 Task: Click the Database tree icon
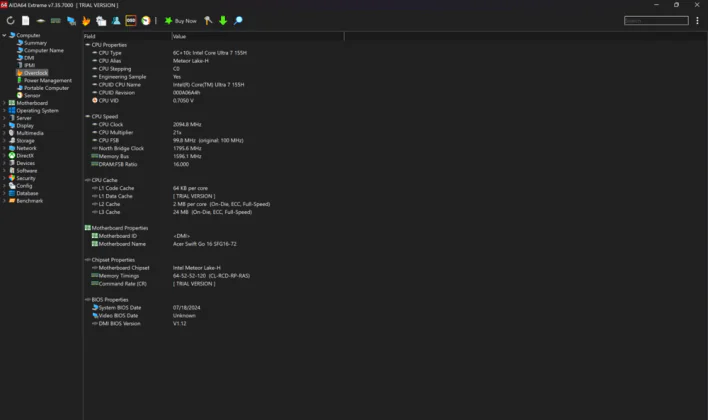point(12,193)
